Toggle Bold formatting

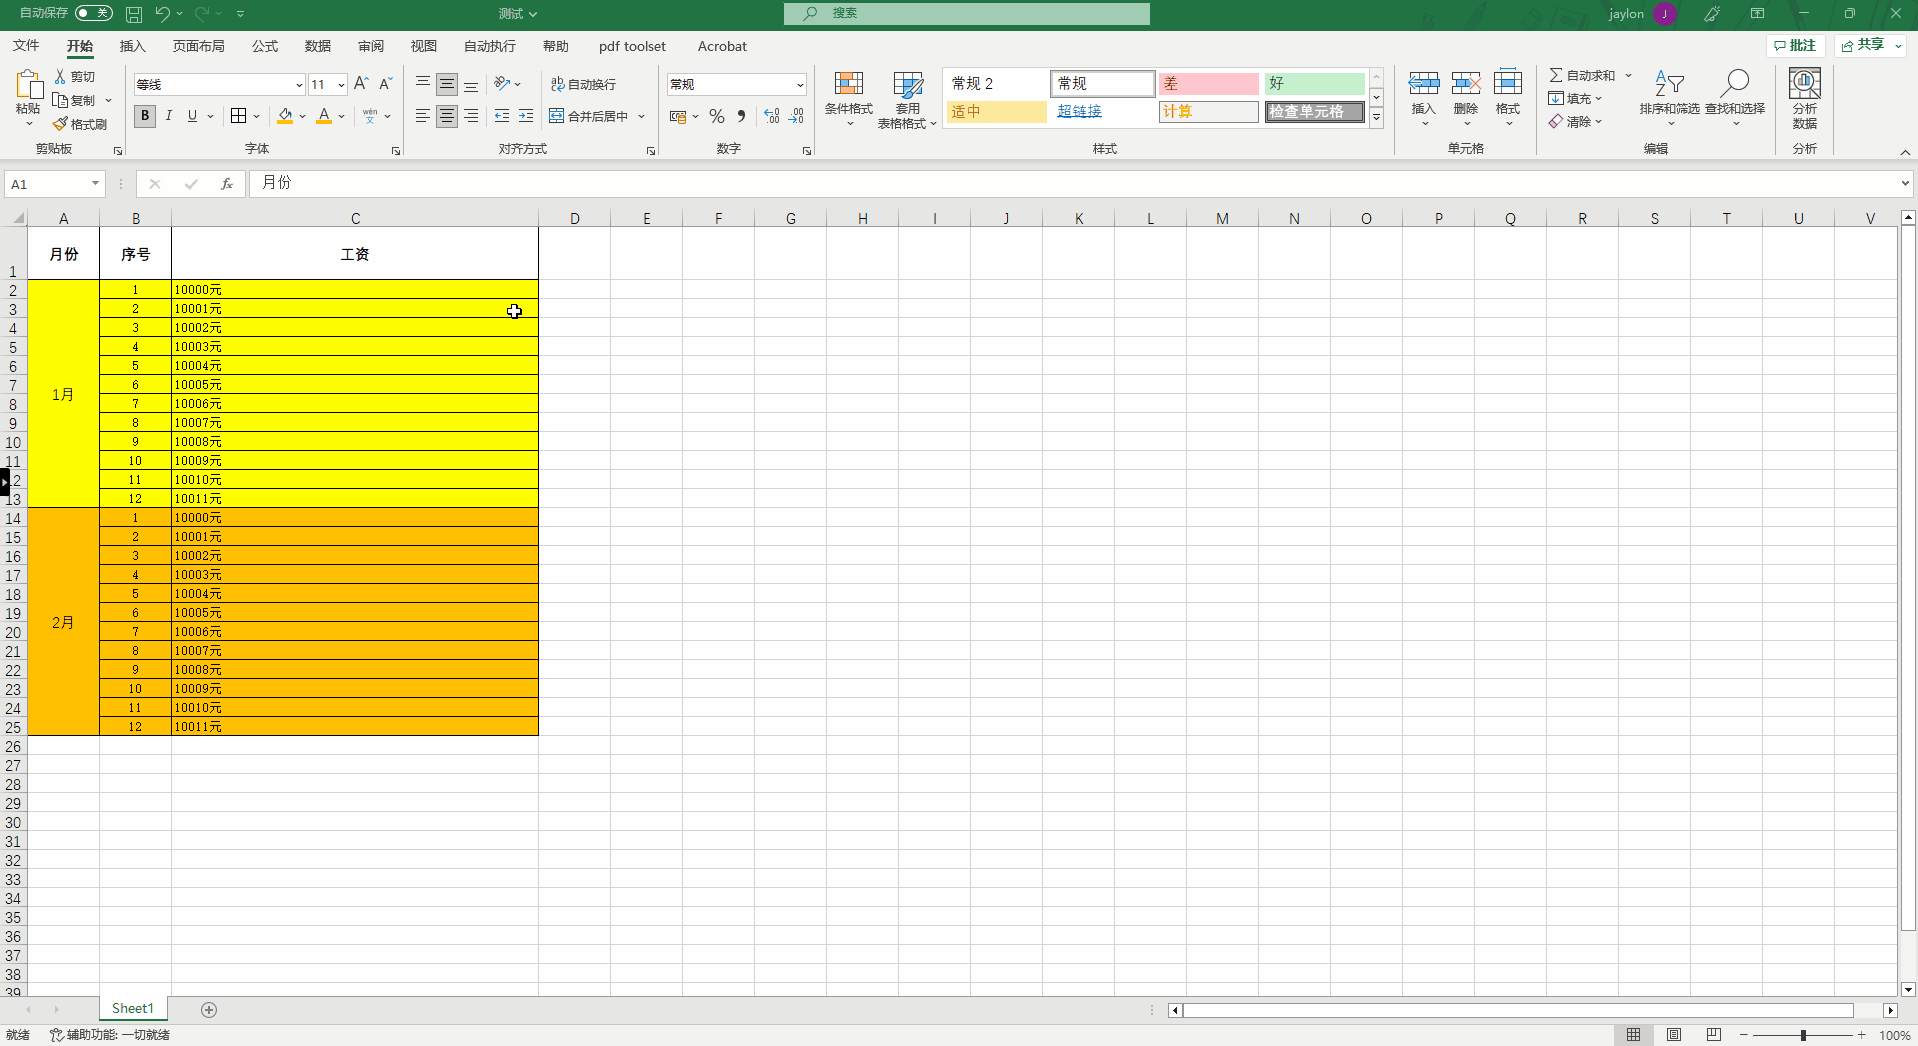click(145, 116)
